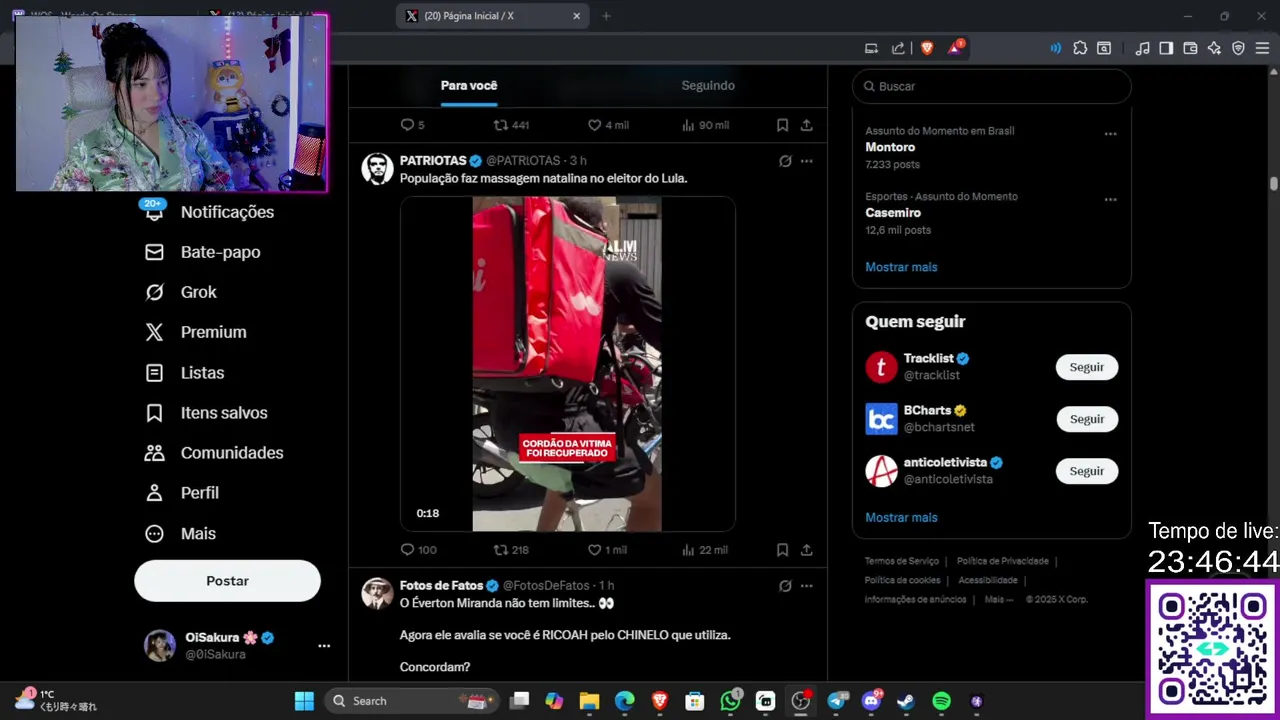Open Bate-papo messages in the sidebar
The height and width of the screenshot is (720, 1280).
click(203, 252)
